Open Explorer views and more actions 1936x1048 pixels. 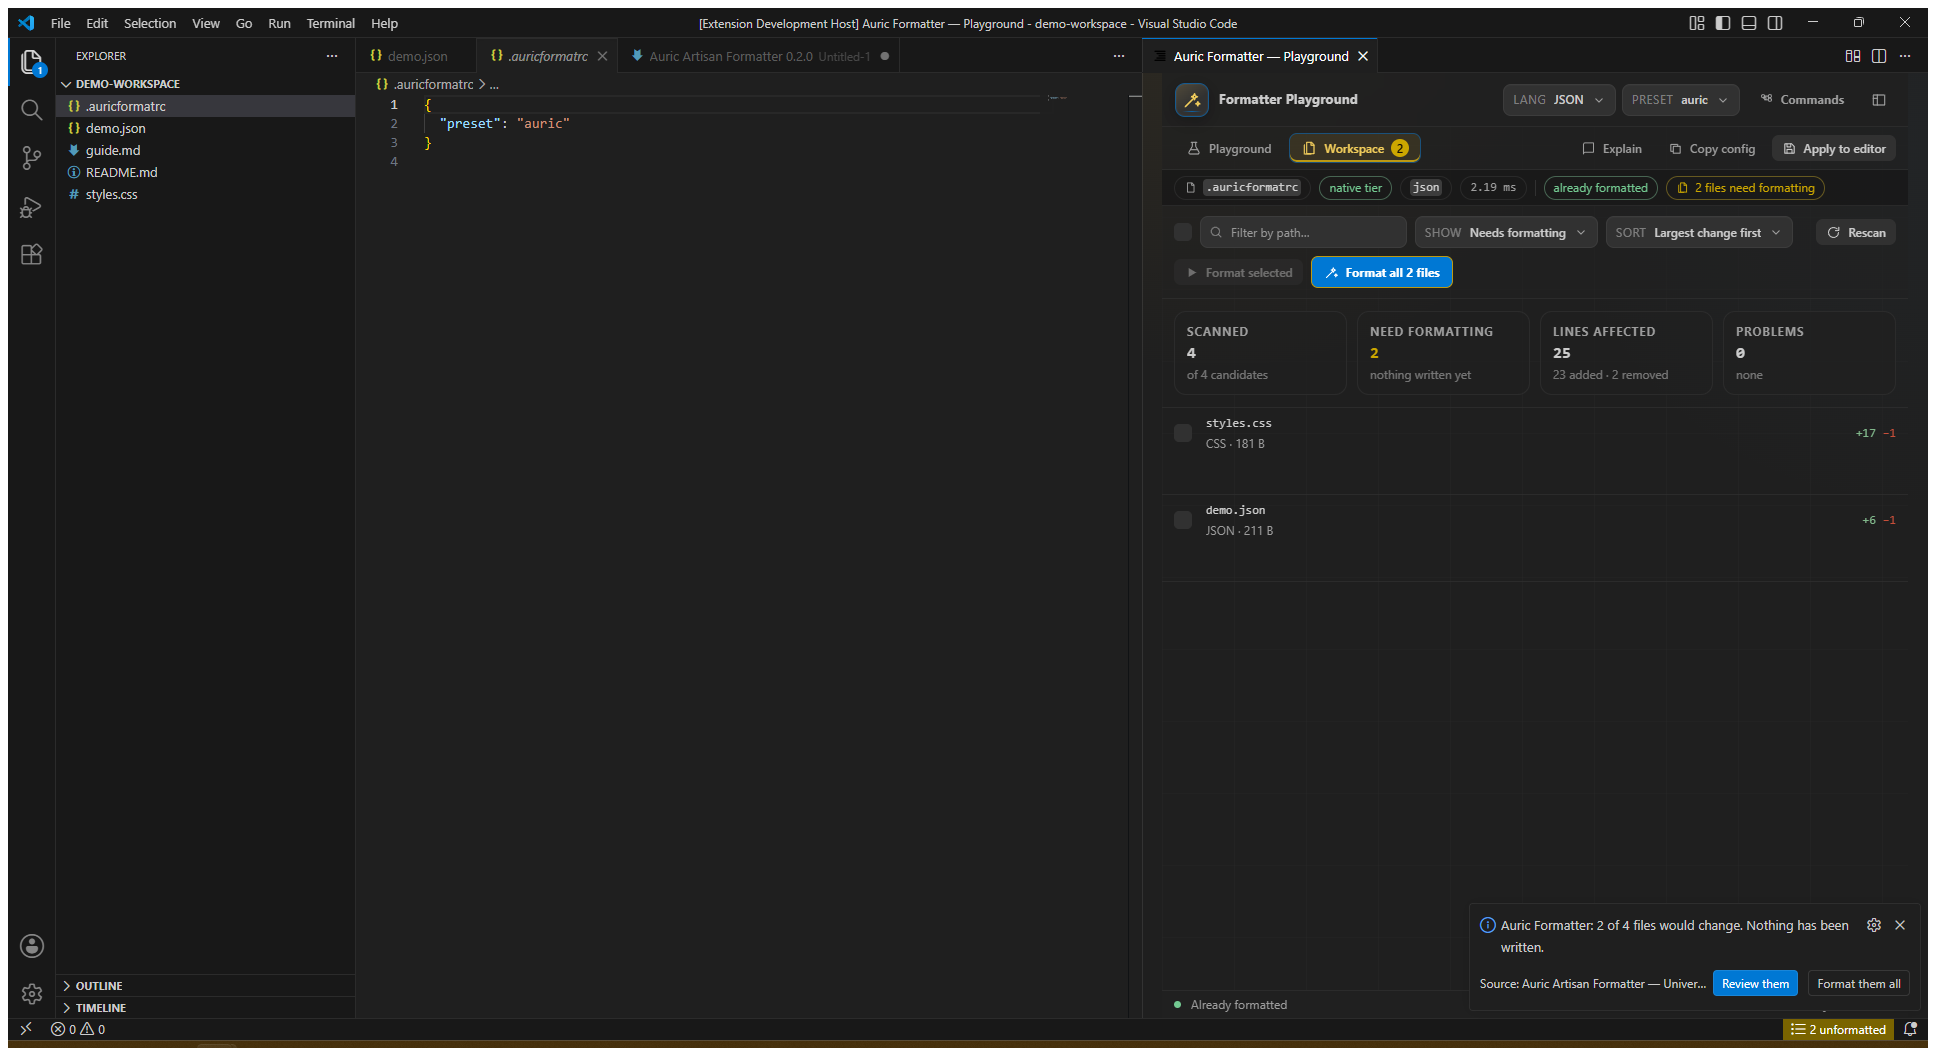[332, 56]
